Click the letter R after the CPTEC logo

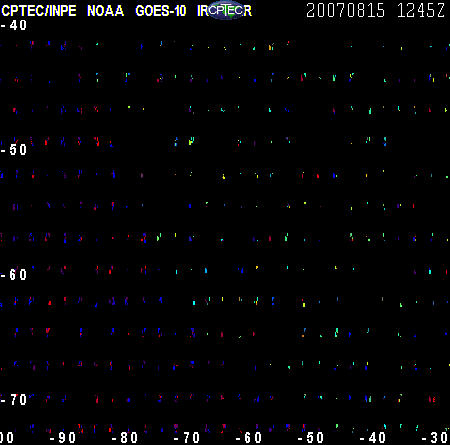(x=247, y=11)
